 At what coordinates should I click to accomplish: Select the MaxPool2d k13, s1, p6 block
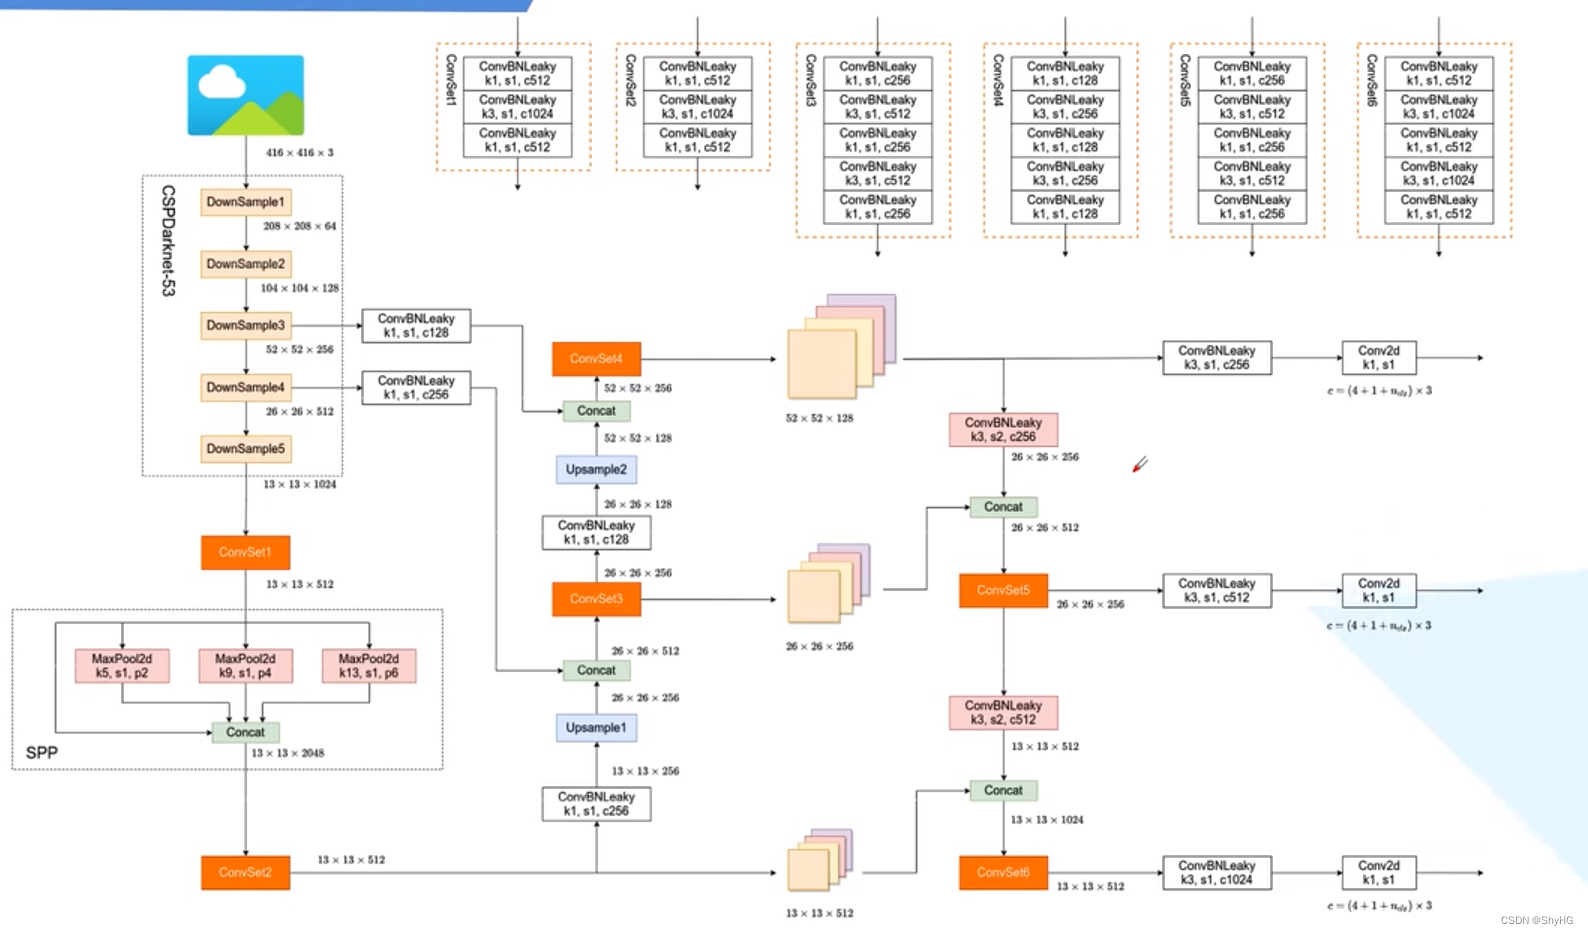click(x=369, y=666)
